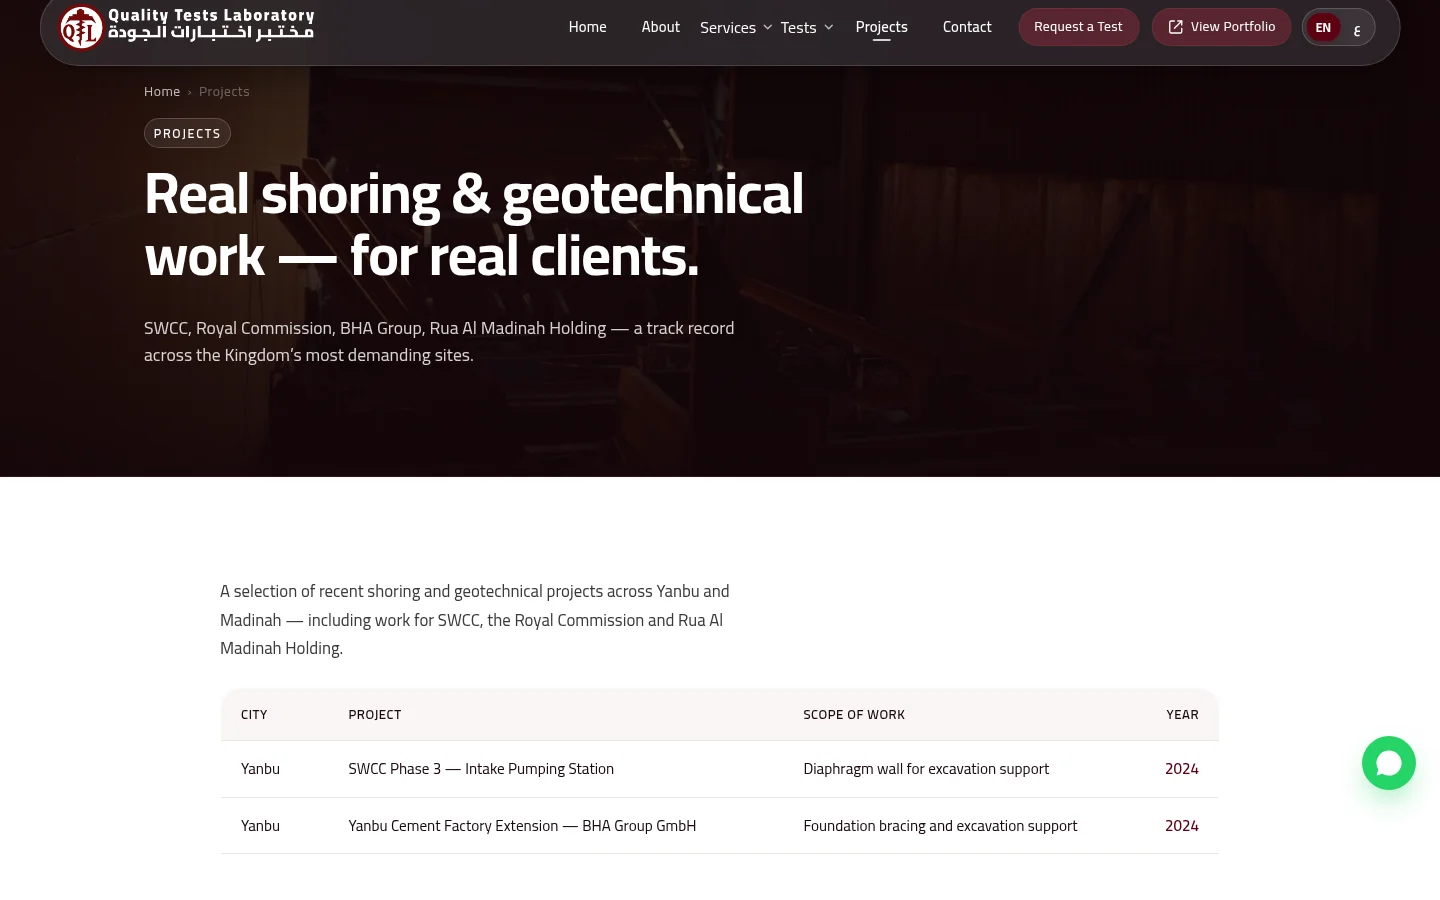Open the Projects nav item

click(x=881, y=27)
